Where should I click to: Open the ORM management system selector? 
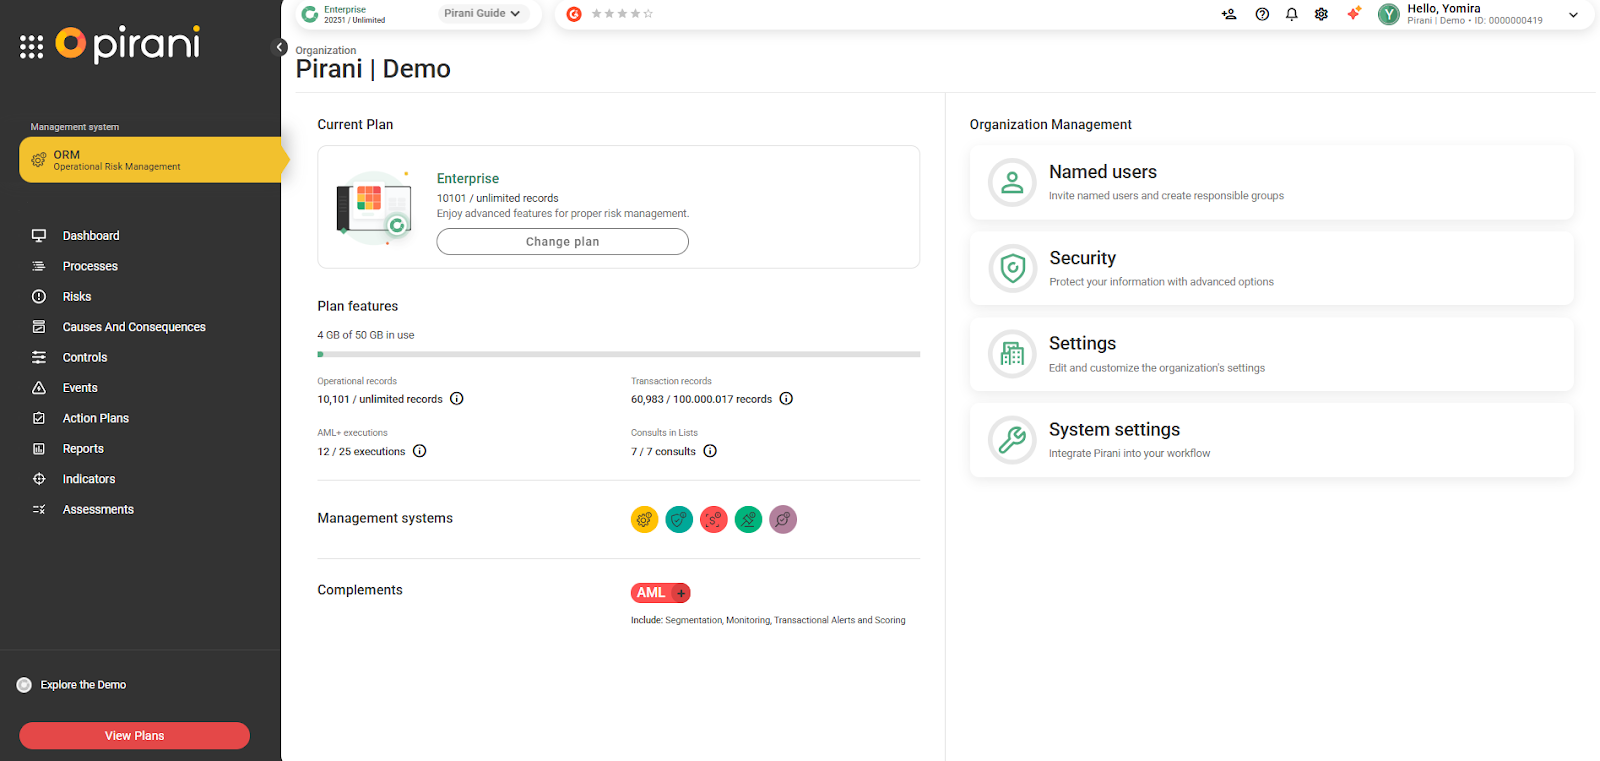click(x=150, y=160)
